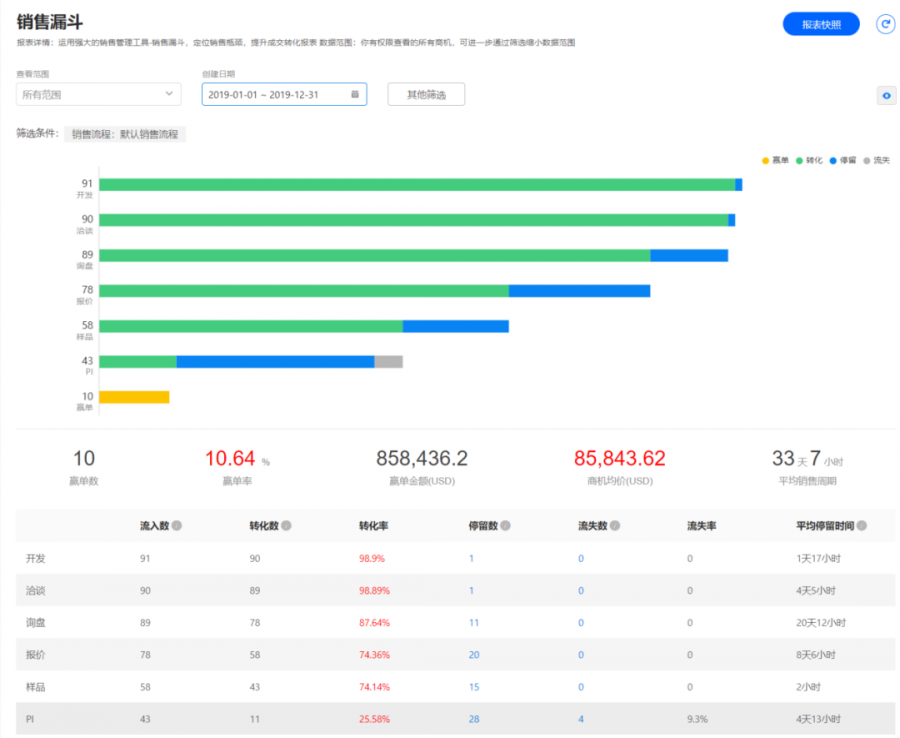
Task: Select the 25.58% conversion rate cell
Action: click(x=374, y=719)
